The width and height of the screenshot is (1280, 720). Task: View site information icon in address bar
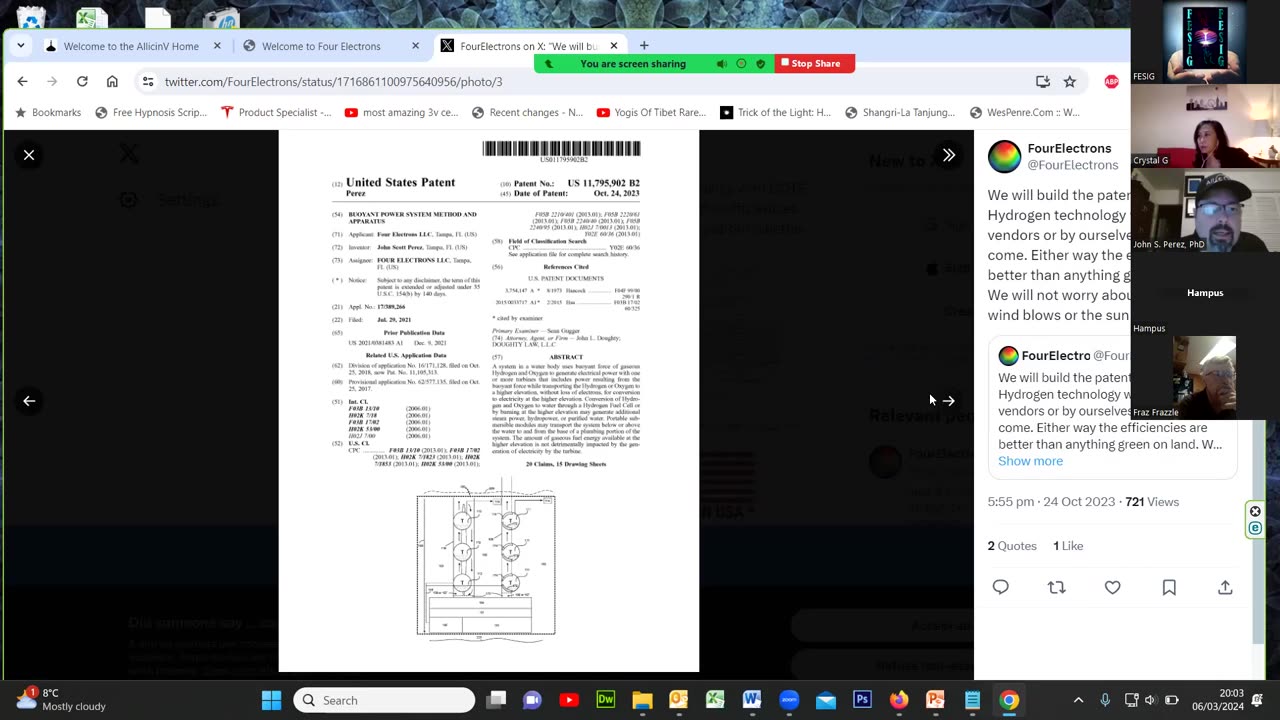pyautogui.click(x=148, y=82)
